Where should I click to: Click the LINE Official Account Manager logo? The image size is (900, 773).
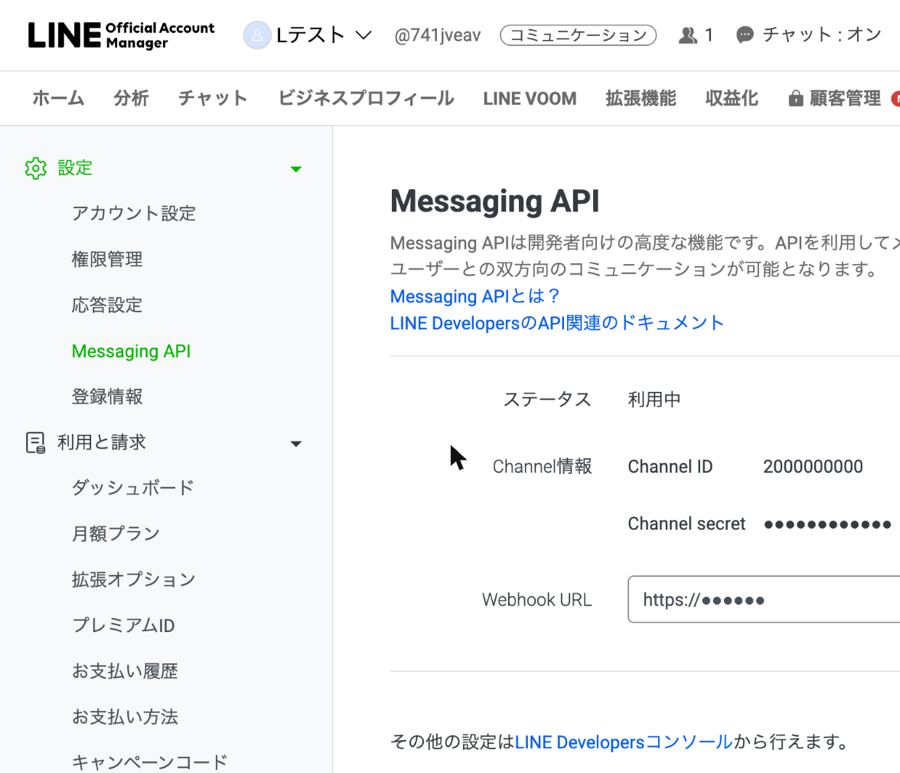(121, 36)
